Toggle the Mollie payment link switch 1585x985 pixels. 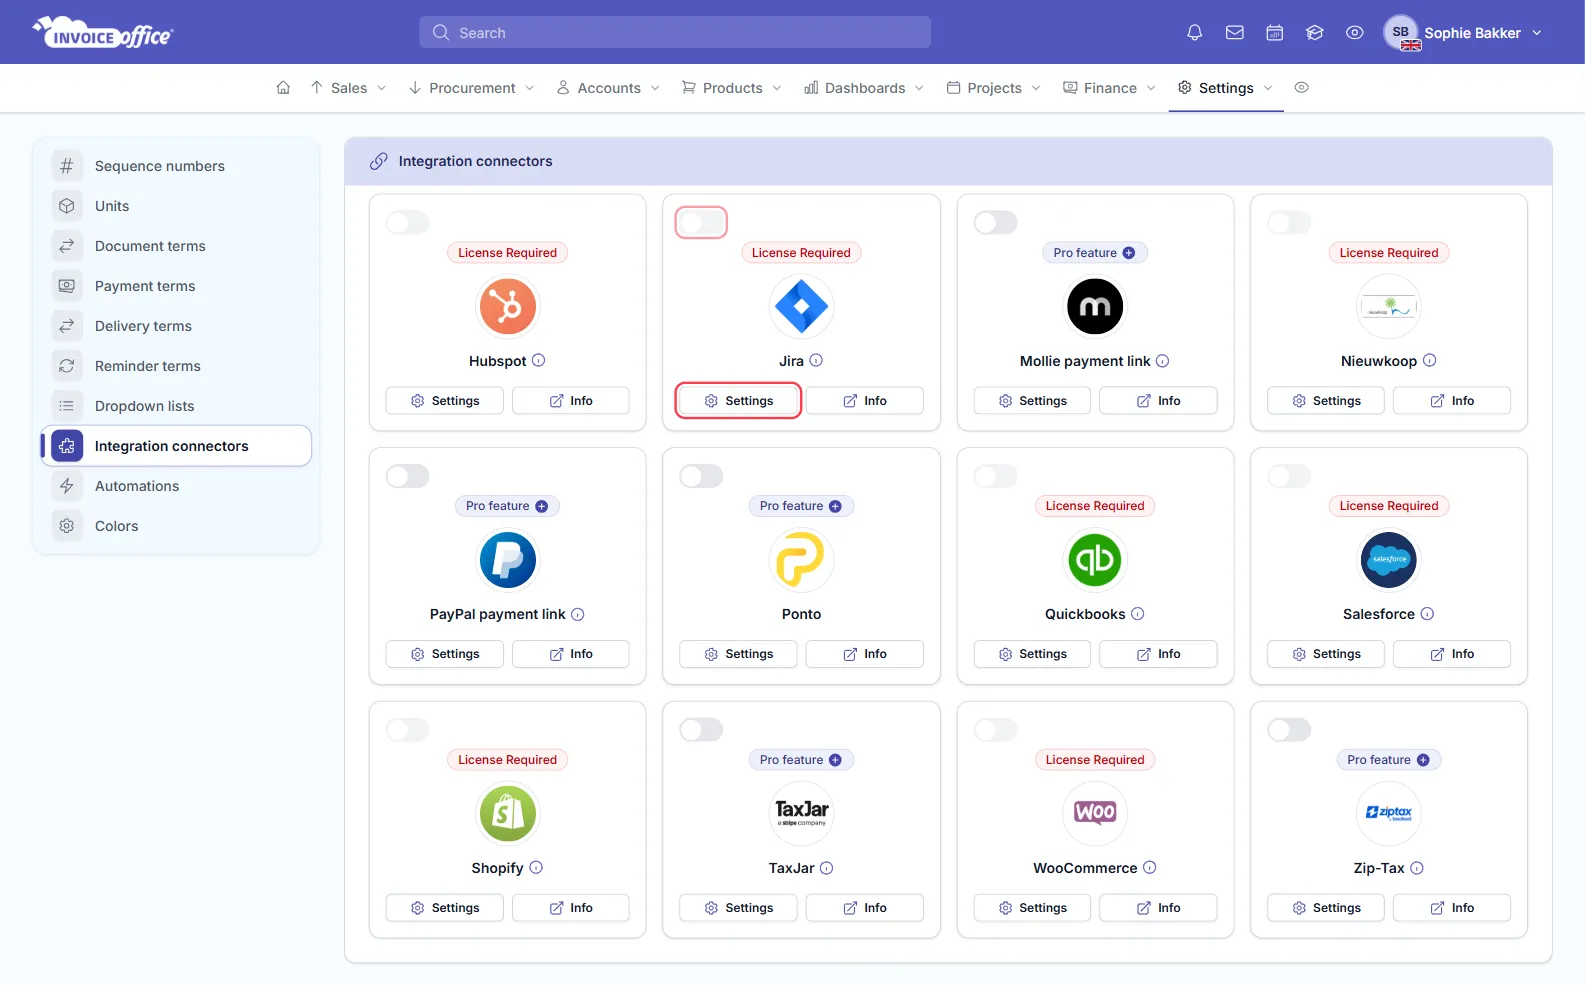coord(995,222)
